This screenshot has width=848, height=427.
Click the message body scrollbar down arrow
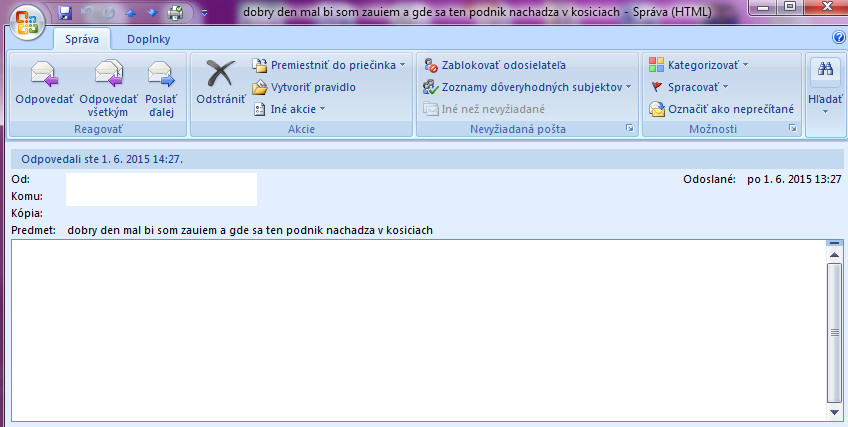(x=834, y=412)
